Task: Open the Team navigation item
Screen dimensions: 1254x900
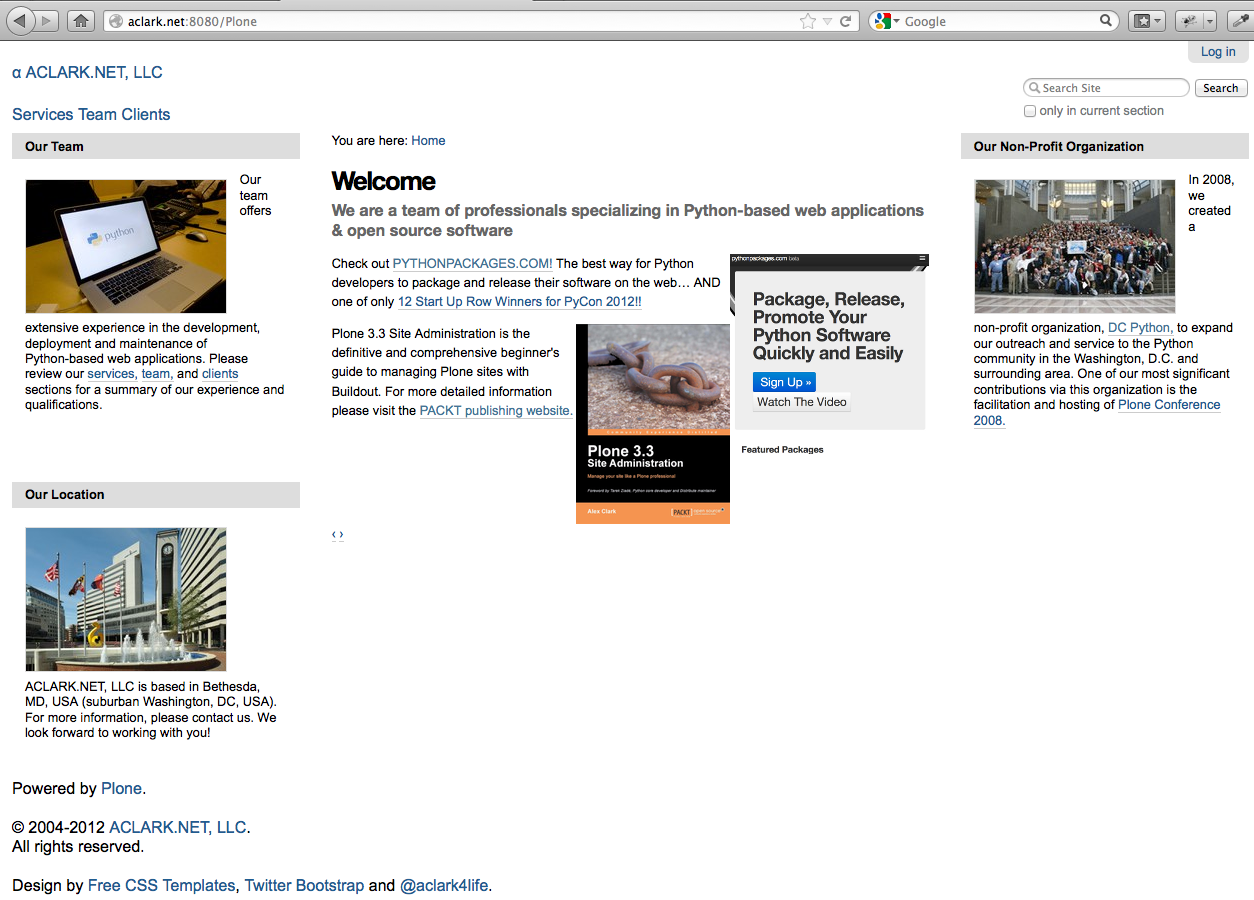Action: click(98, 114)
